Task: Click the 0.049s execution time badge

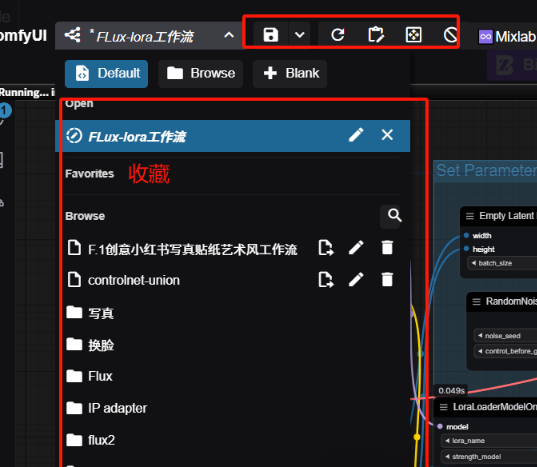Action: click(x=451, y=391)
